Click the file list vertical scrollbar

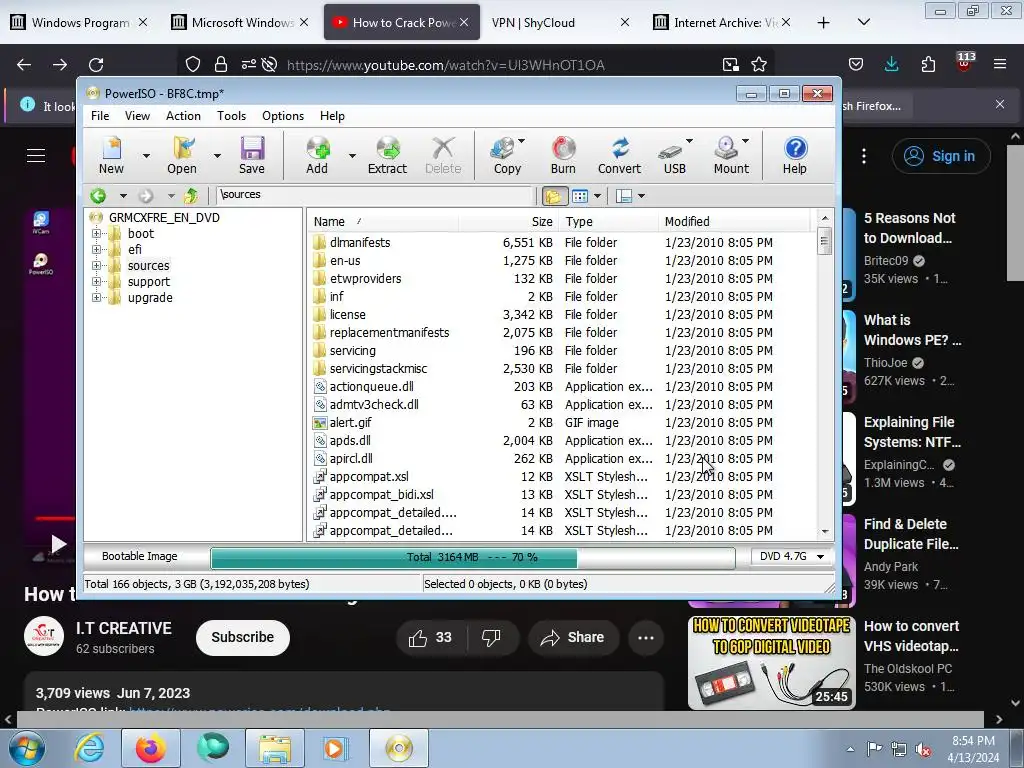(x=825, y=376)
